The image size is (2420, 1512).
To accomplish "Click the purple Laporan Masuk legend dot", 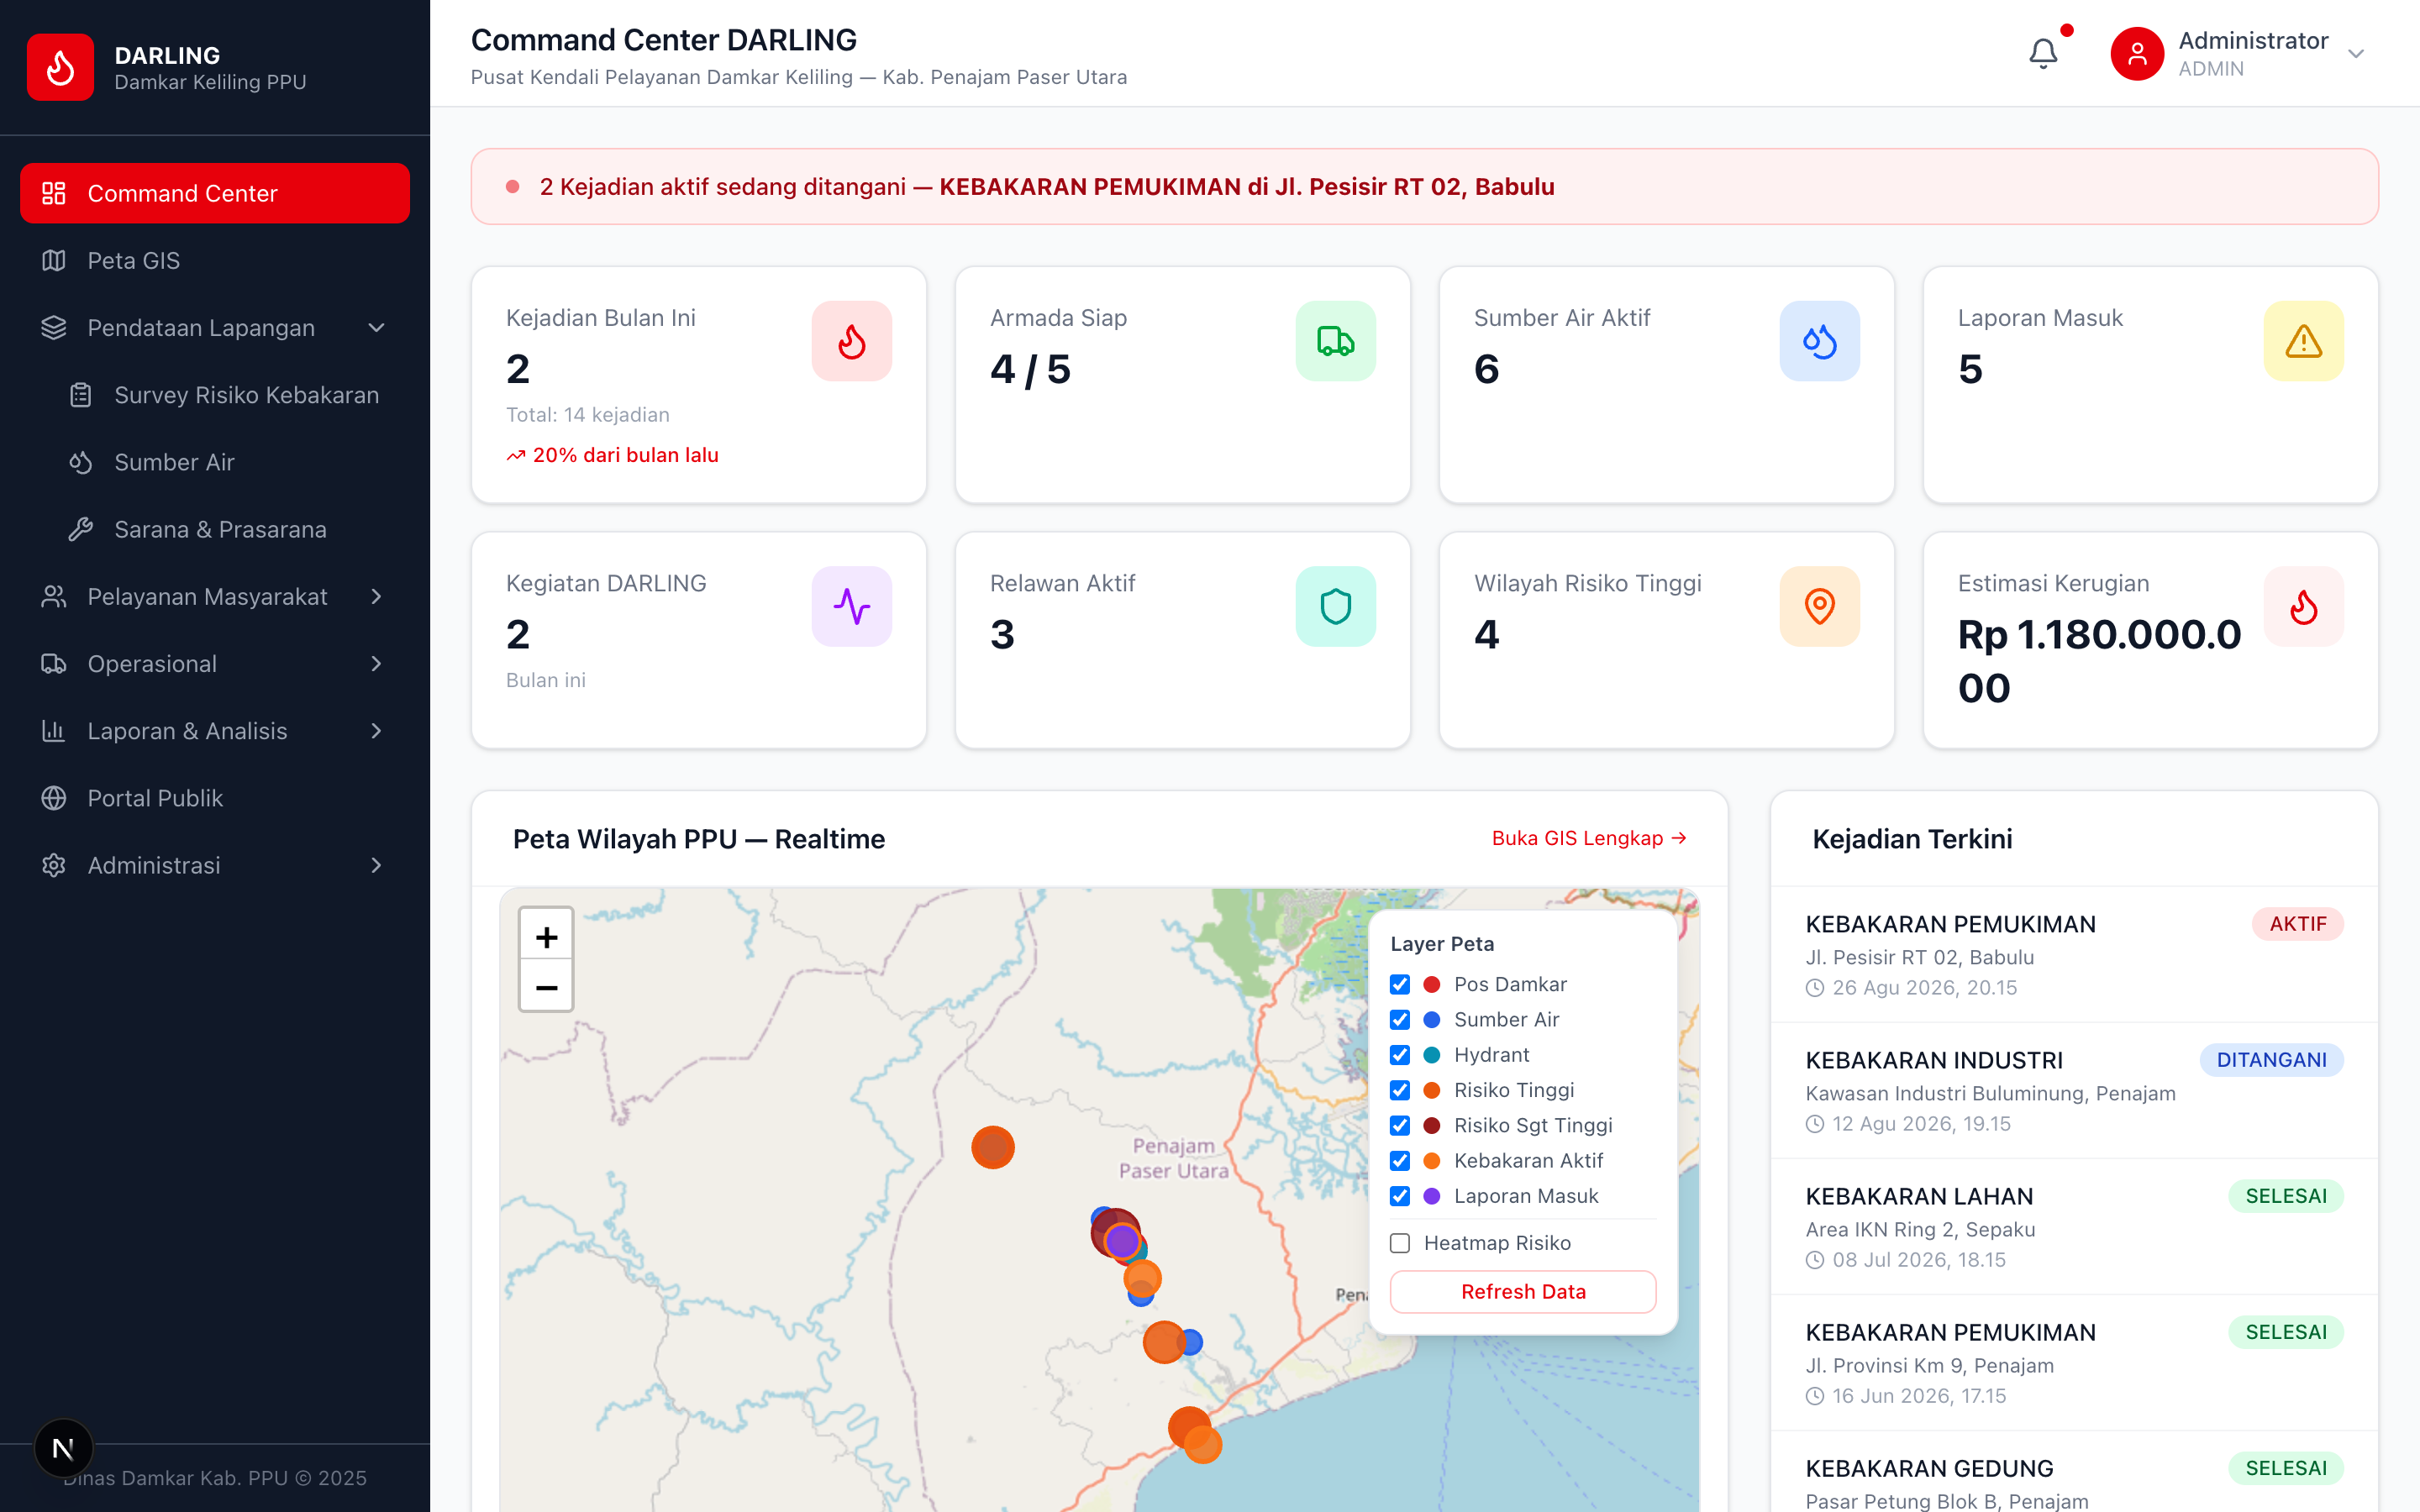I will 1432,1196.
